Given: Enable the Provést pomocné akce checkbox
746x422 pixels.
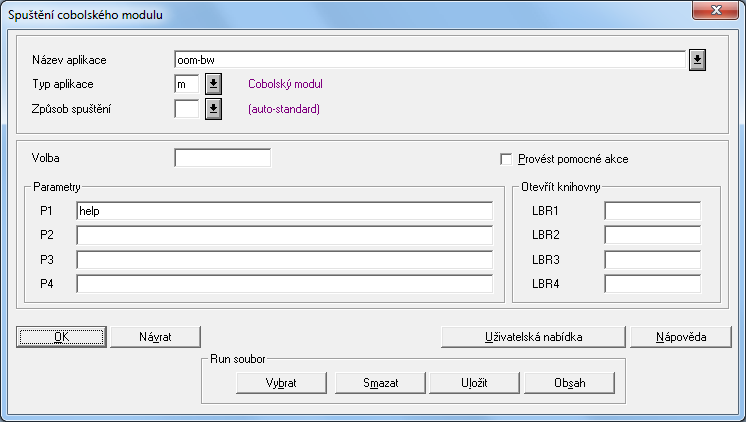Looking at the screenshot, I should click(506, 159).
